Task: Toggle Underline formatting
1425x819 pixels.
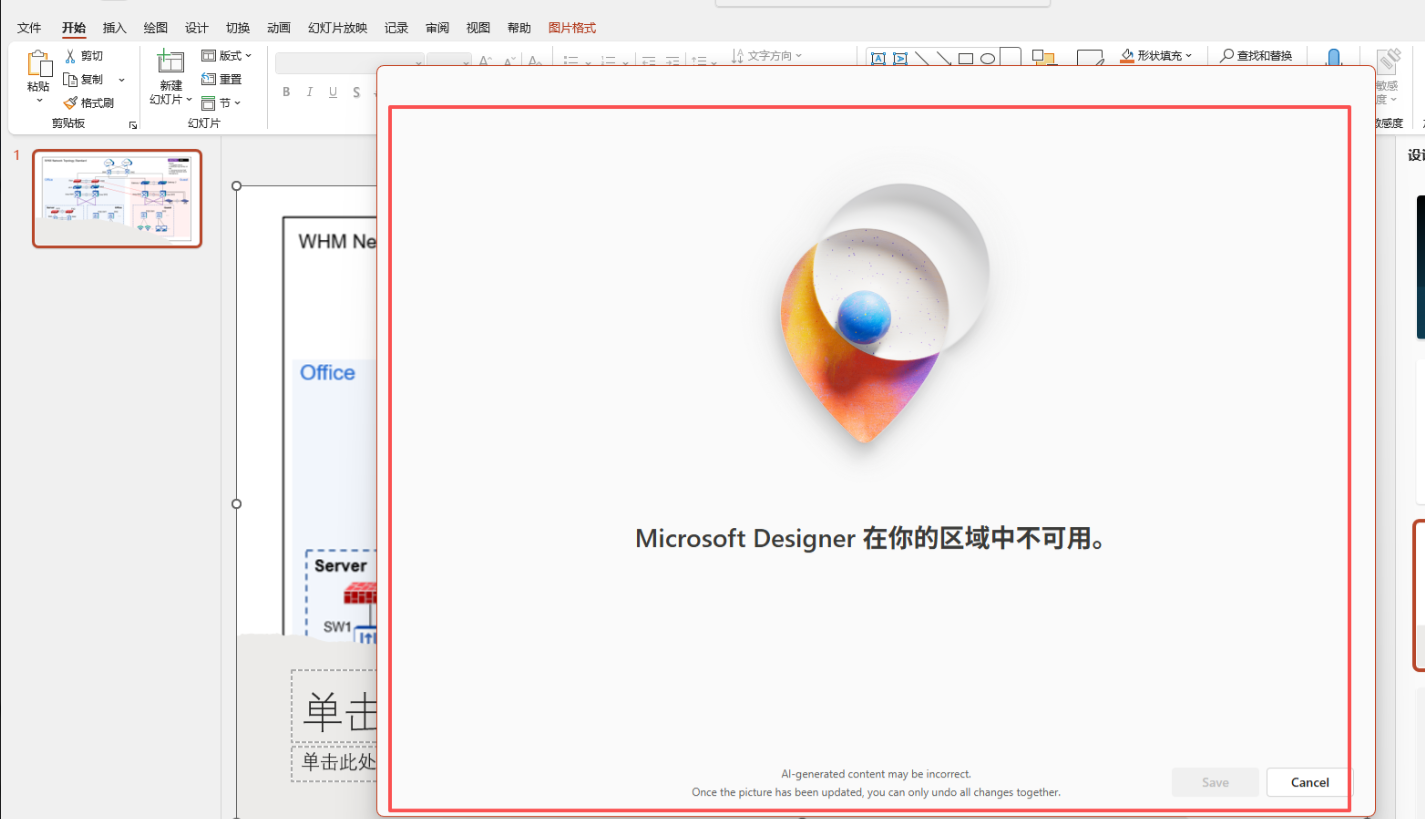Action: 333,93
